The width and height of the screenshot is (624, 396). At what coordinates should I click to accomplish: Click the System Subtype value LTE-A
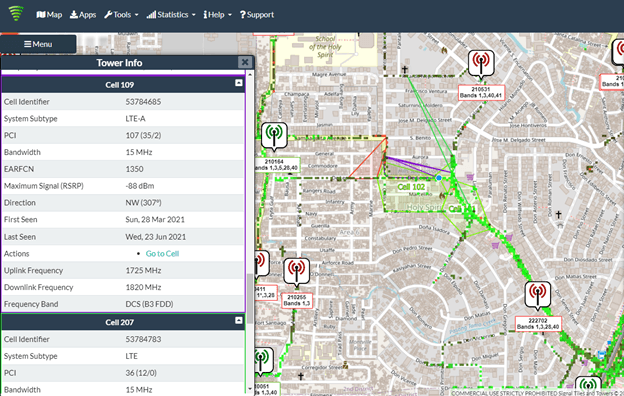click(x=135, y=119)
